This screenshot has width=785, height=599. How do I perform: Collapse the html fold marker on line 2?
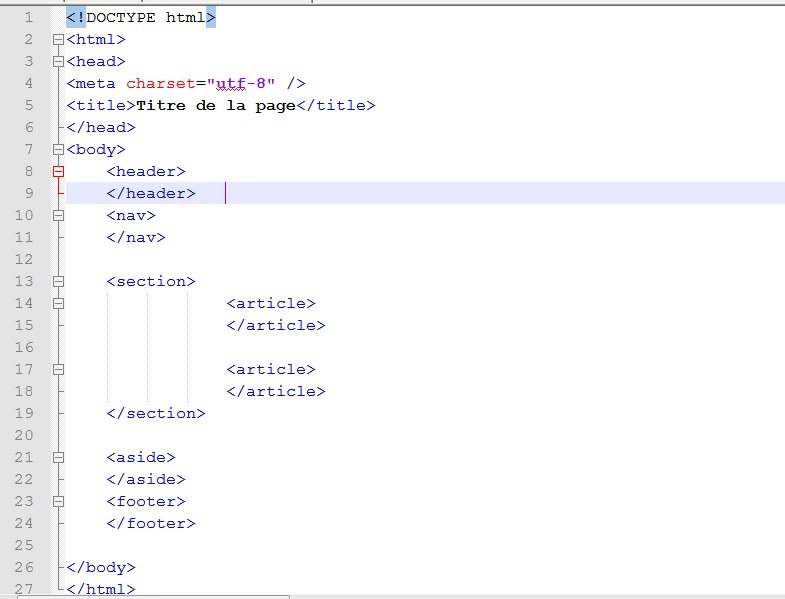pos(58,40)
